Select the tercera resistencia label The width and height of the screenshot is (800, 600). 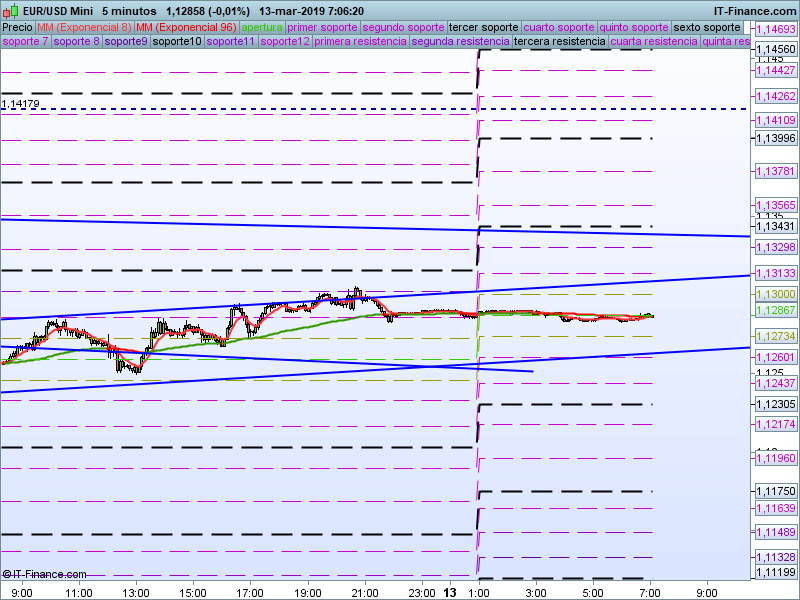click(x=559, y=42)
